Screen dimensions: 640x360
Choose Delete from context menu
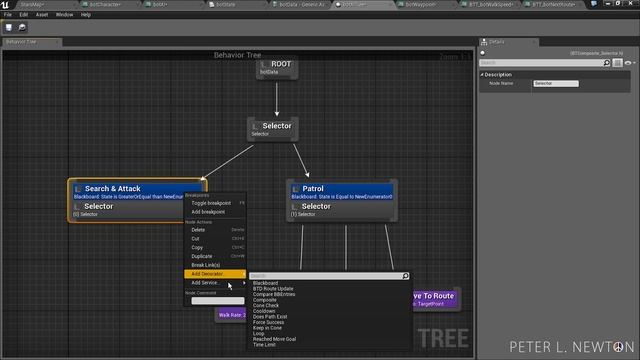point(215,230)
